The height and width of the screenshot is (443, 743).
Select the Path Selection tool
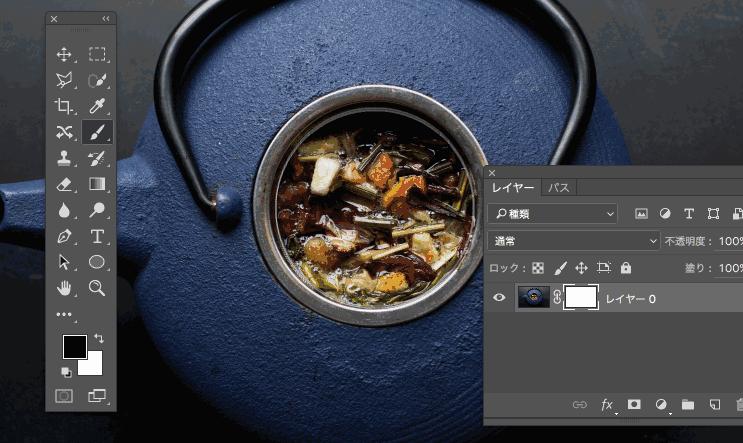[x=64, y=262]
